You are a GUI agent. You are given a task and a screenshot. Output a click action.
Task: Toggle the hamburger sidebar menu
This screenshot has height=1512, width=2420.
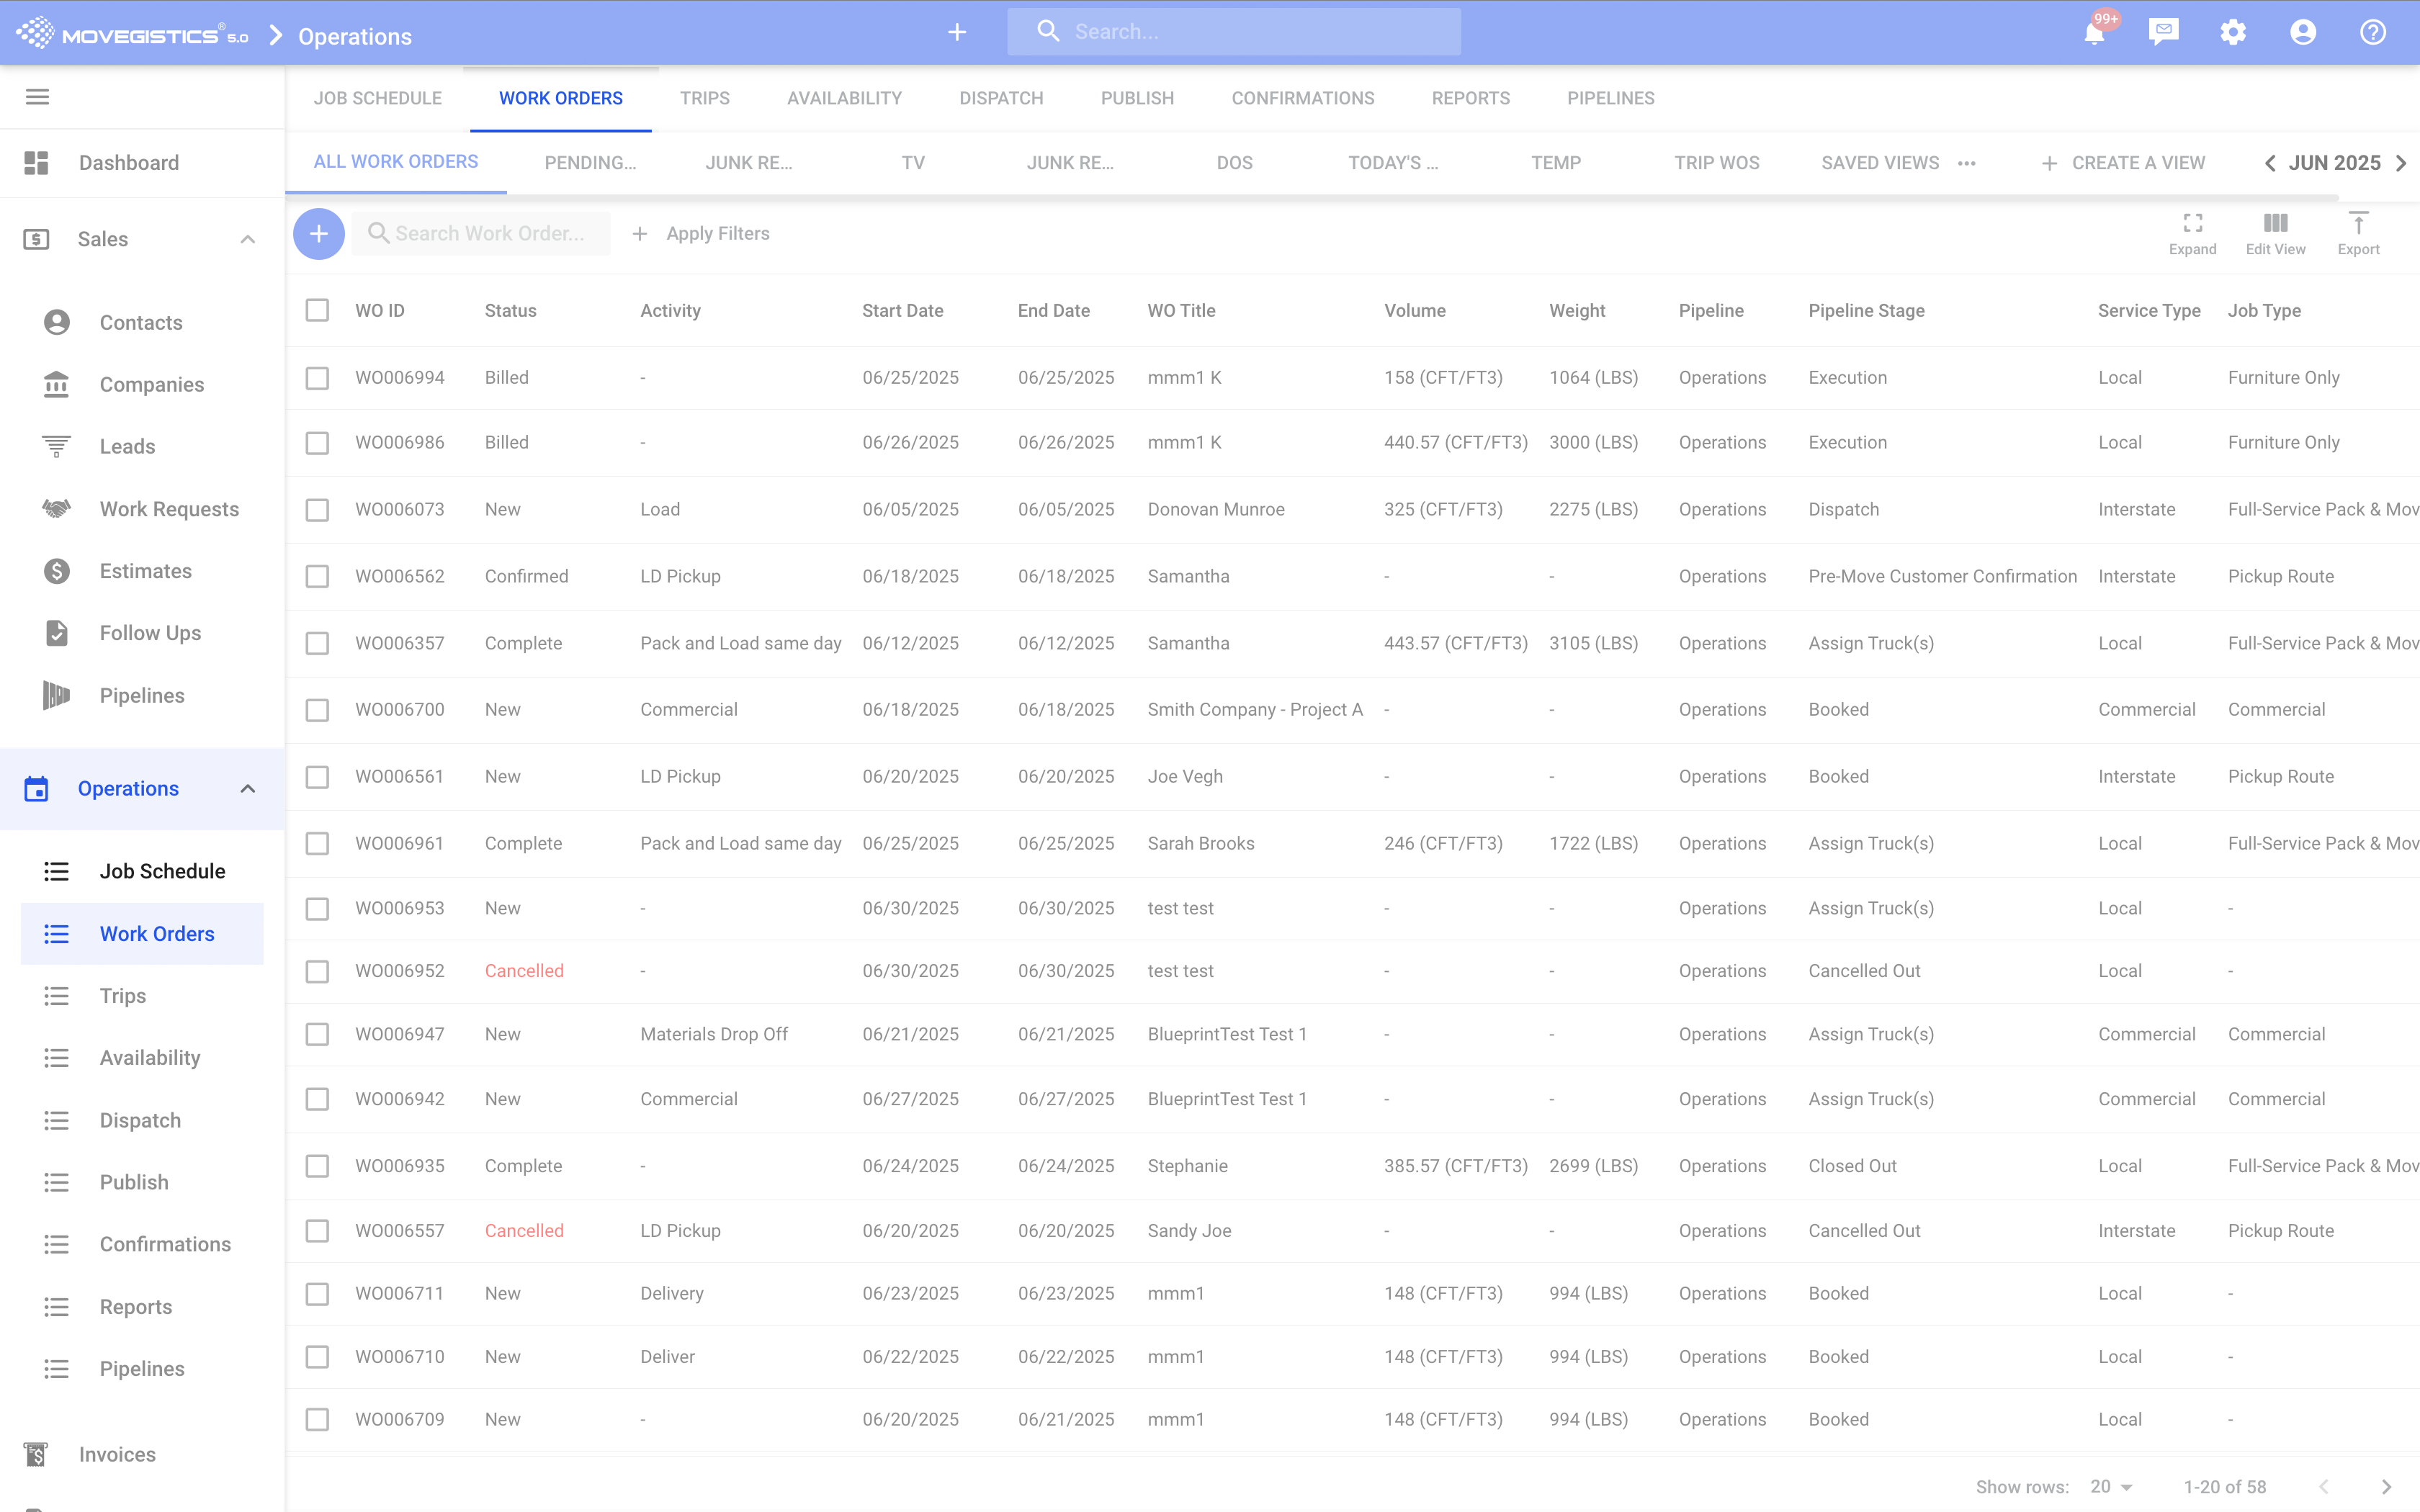pos(37,97)
